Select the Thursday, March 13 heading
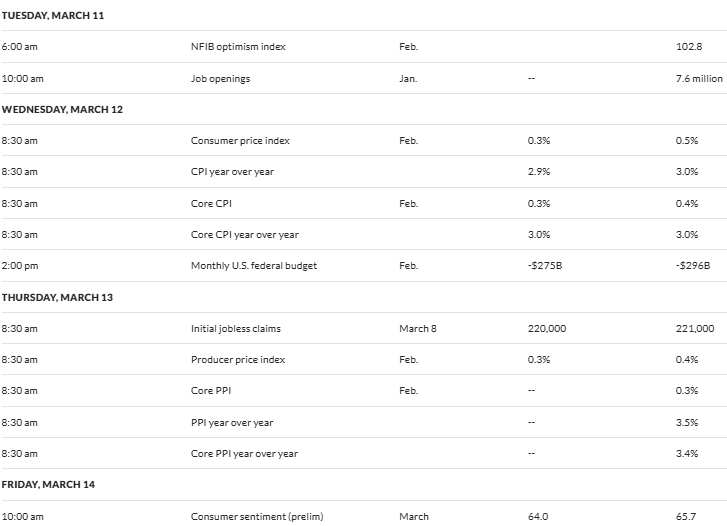 point(57,297)
